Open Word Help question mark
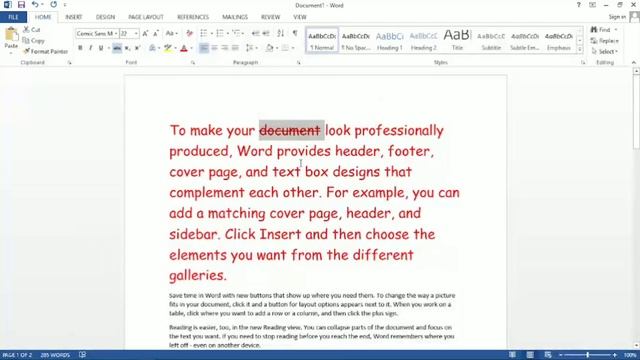The image size is (640, 360). click(578, 5)
